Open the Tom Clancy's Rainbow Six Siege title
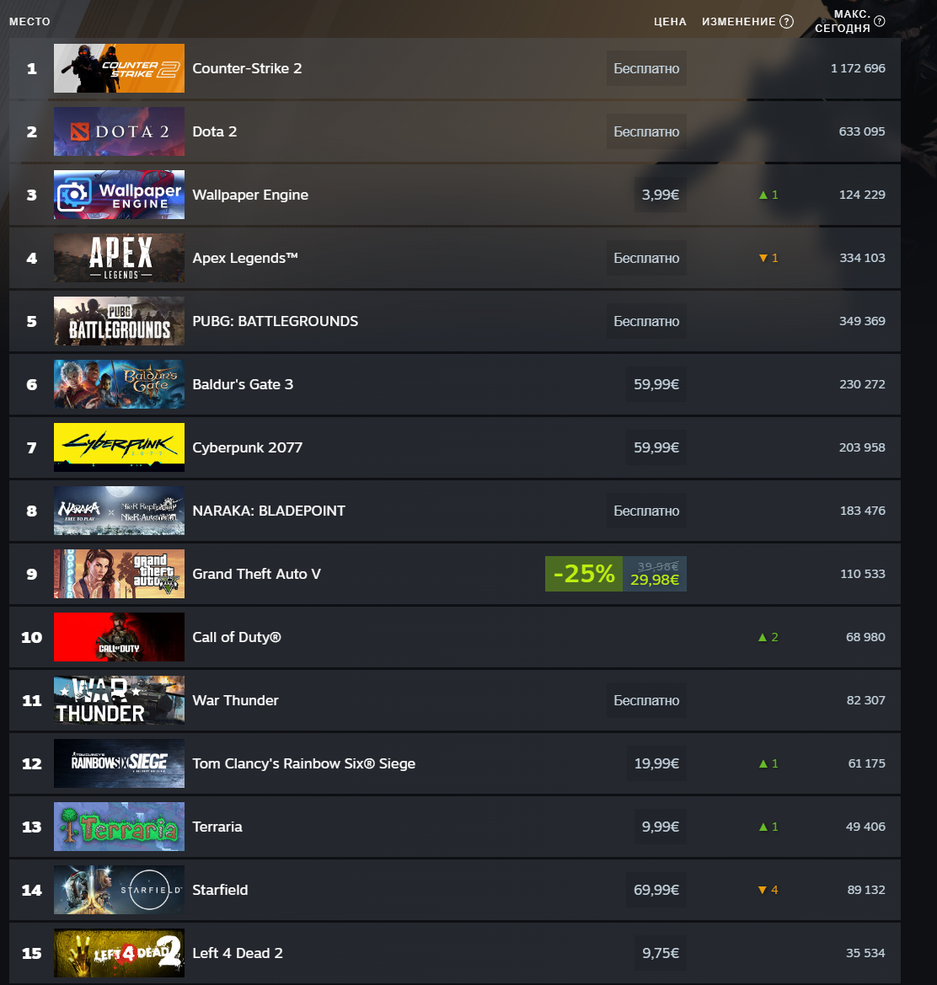Image resolution: width=937 pixels, height=985 pixels. pyautogui.click(x=304, y=763)
